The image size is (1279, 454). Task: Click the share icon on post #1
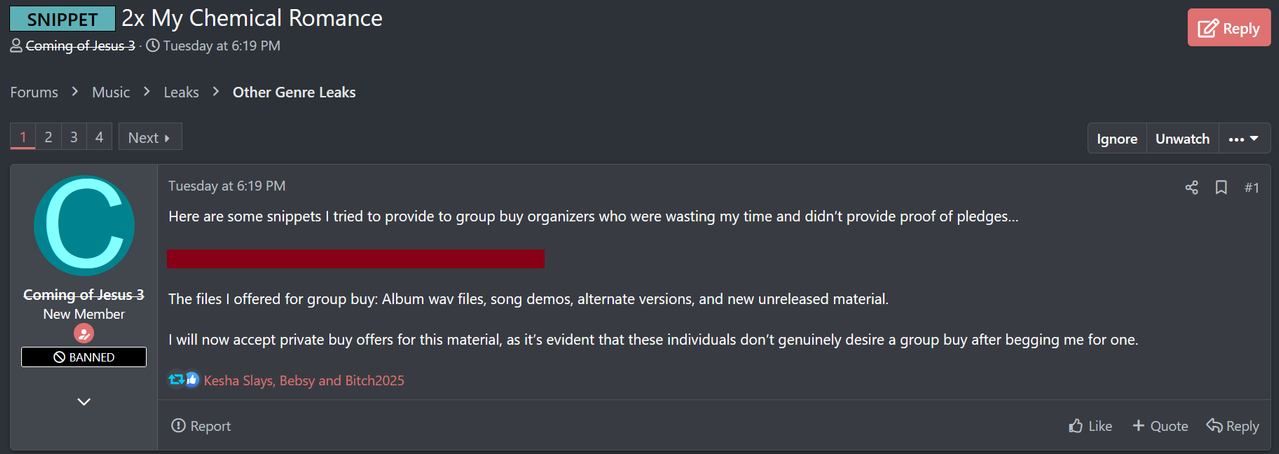pos(1191,187)
